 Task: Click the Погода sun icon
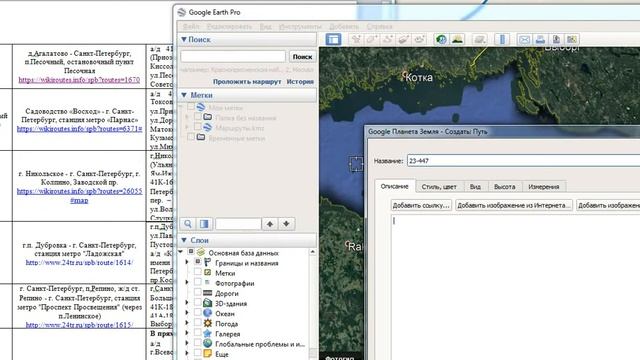click(x=207, y=323)
